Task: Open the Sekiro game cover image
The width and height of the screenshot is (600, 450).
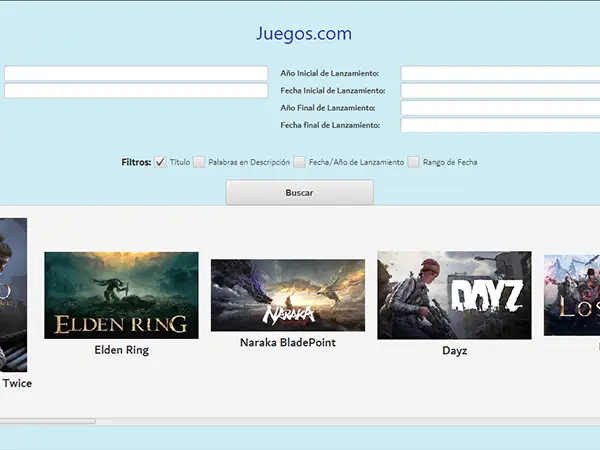Action: pos(13,295)
